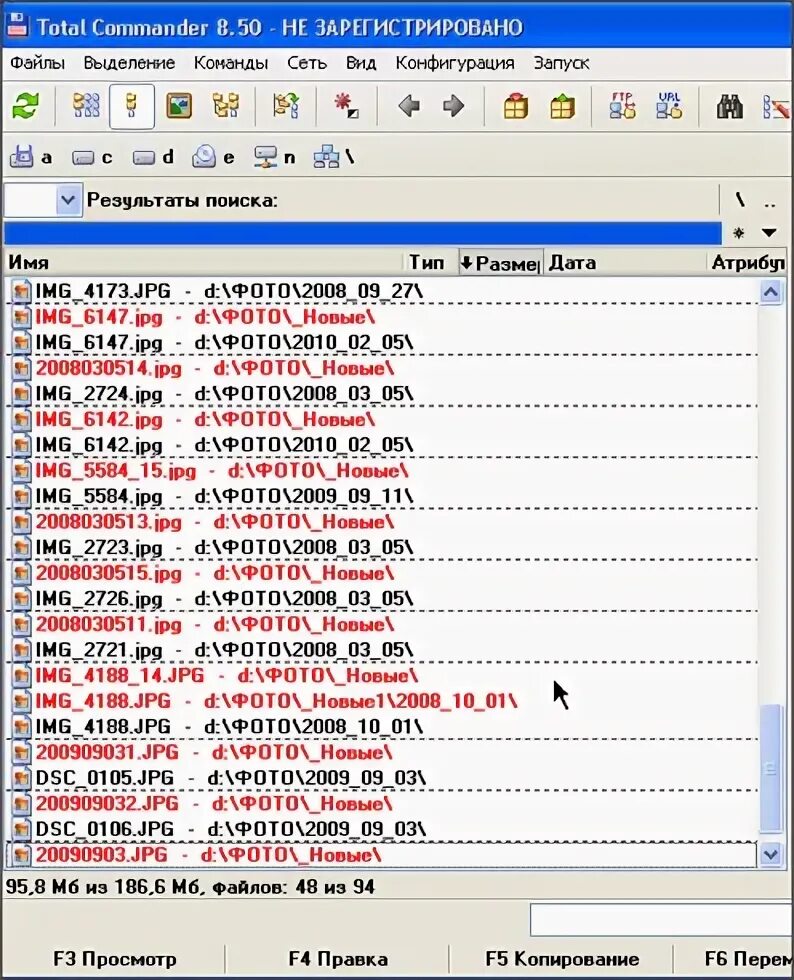Screen dimensions: 794x980
Task: Click the red star select-files icon
Action: click(x=346, y=106)
